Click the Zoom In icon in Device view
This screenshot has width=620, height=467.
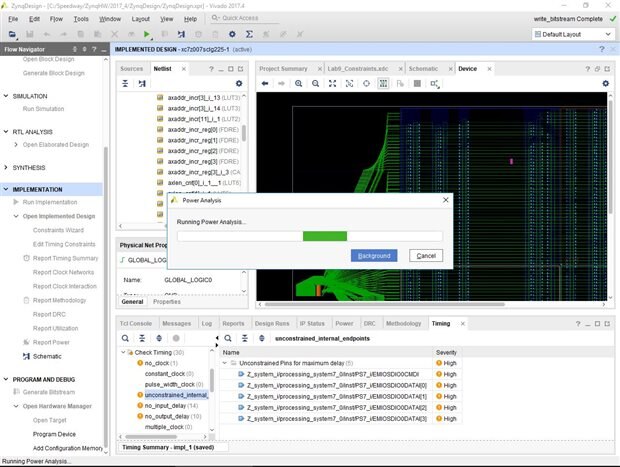click(x=299, y=84)
